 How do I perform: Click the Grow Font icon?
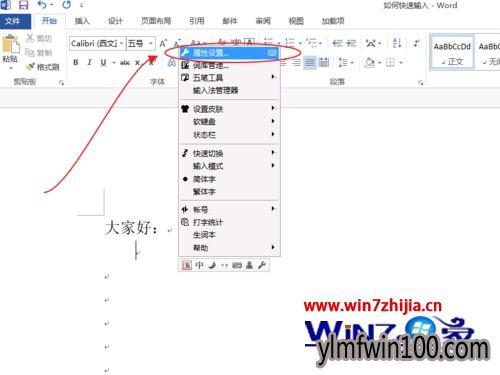(x=163, y=43)
